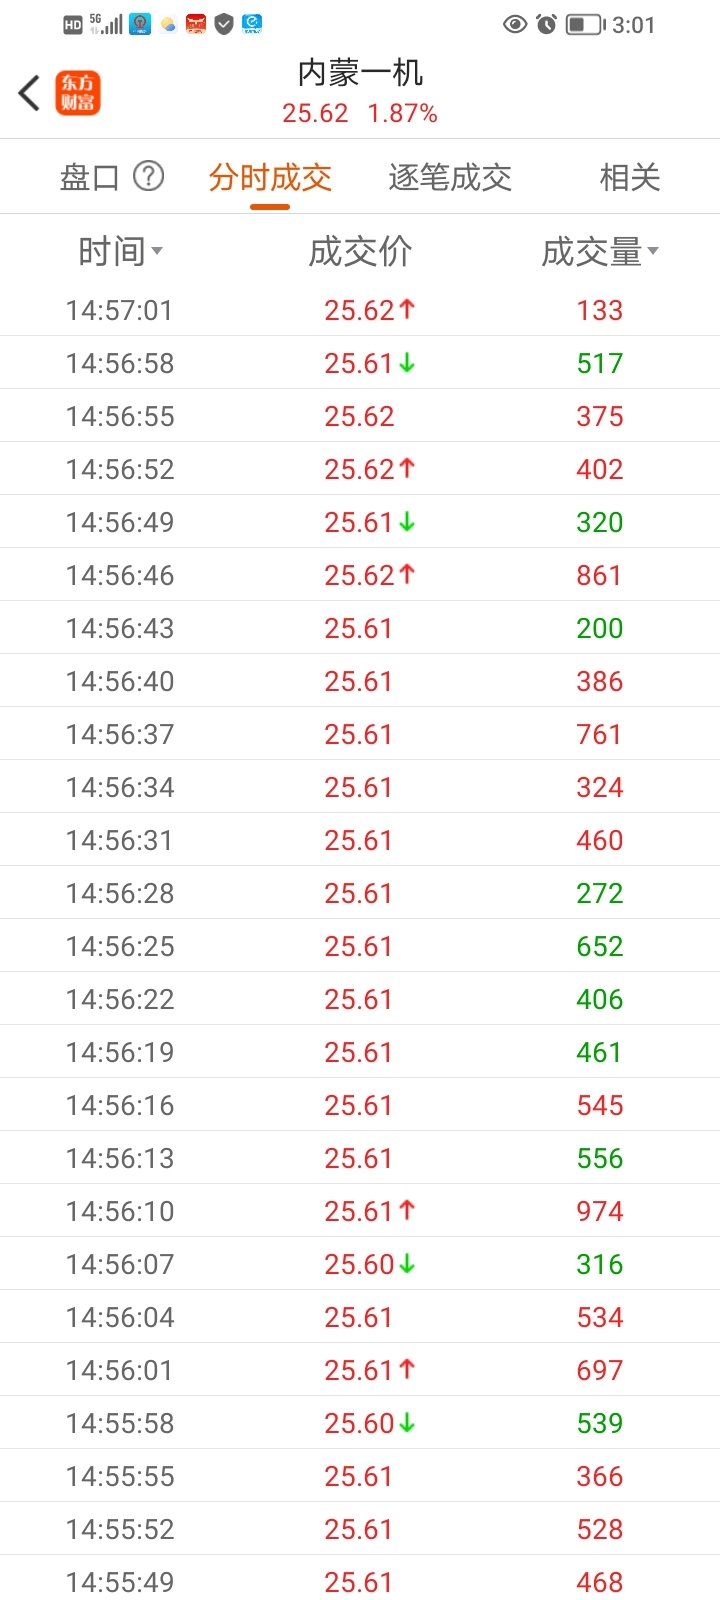Viewport: 720px width, 1600px height.
Task: Expand the 成交量 sort dropdown arrow
Action: pos(653,251)
